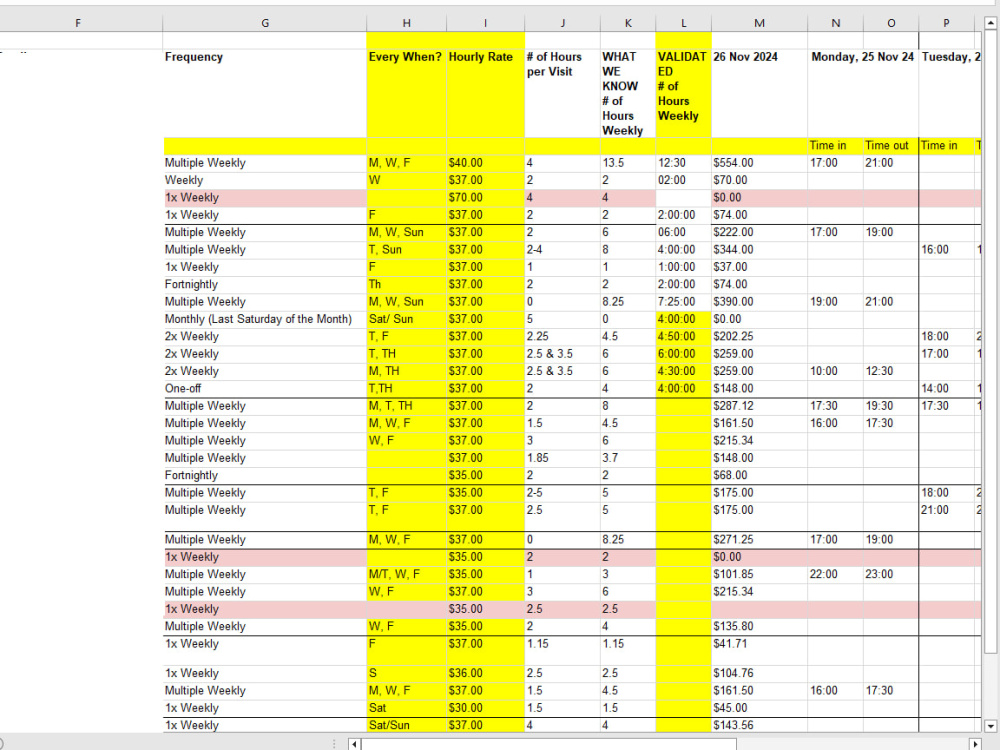Viewport: 1000px width, 750px height.
Task: Click the 'Frequency' header cell
Action: pyautogui.click(x=265, y=93)
